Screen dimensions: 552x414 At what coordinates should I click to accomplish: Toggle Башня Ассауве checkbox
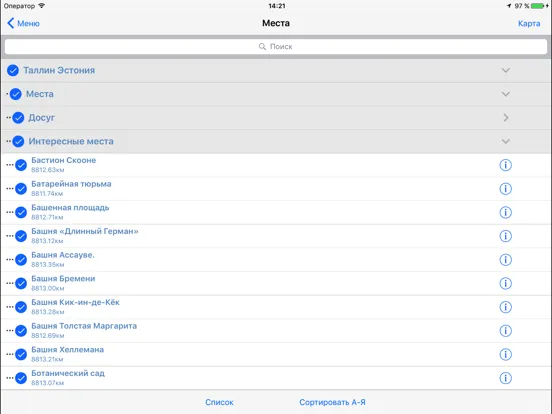(21, 260)
